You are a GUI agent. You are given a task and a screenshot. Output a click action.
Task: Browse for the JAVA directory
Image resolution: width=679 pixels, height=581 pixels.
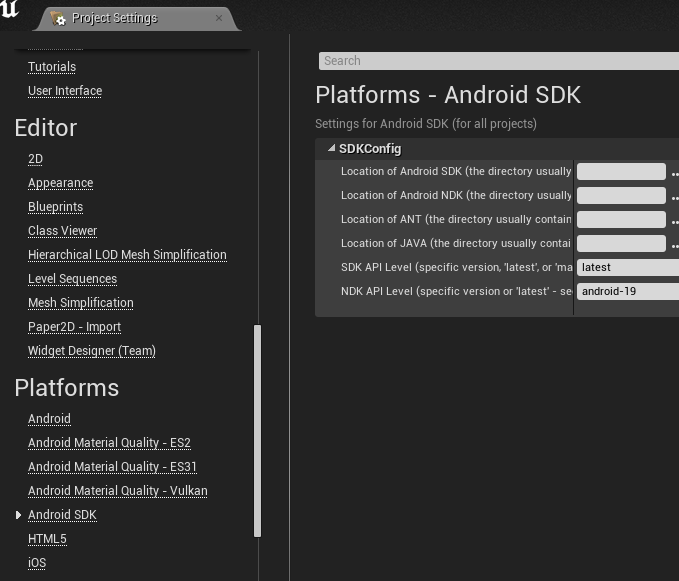pos(675,245)
